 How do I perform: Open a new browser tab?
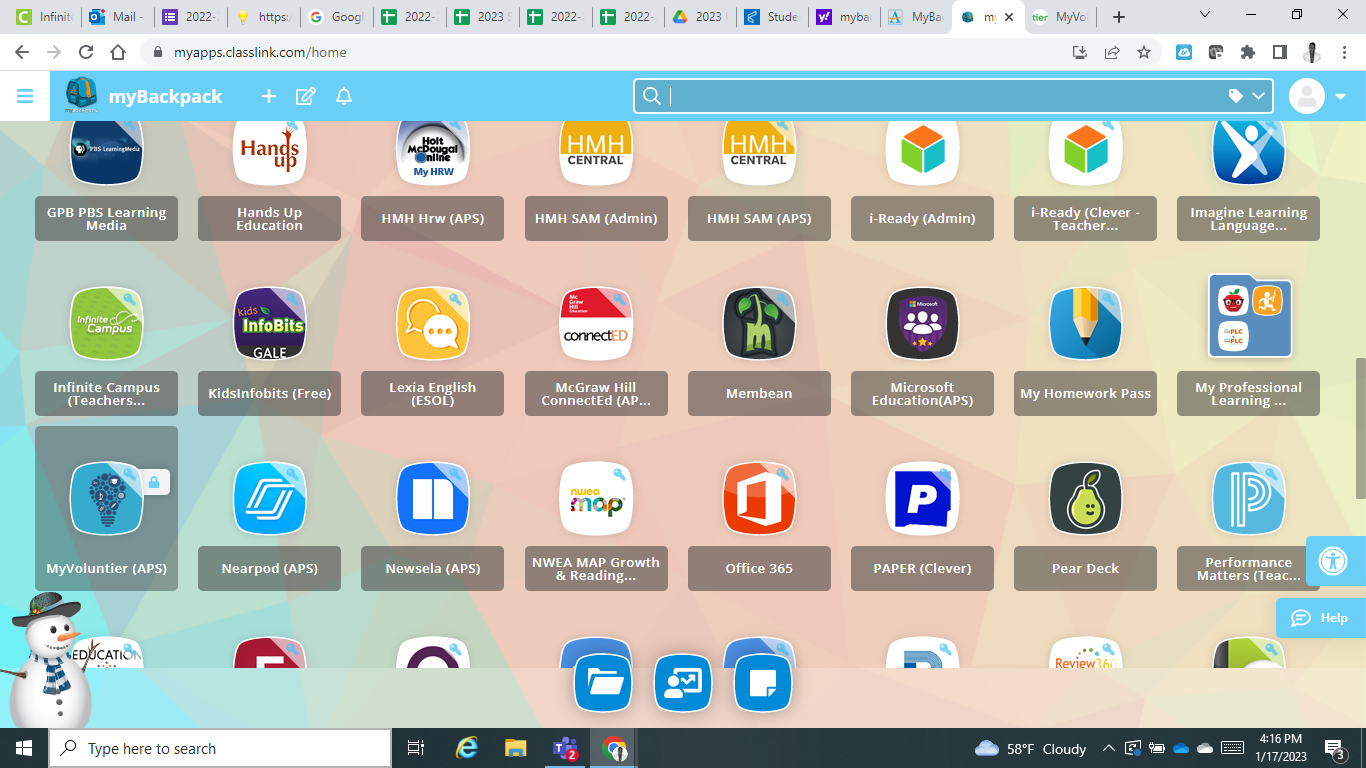point(1119,17)
